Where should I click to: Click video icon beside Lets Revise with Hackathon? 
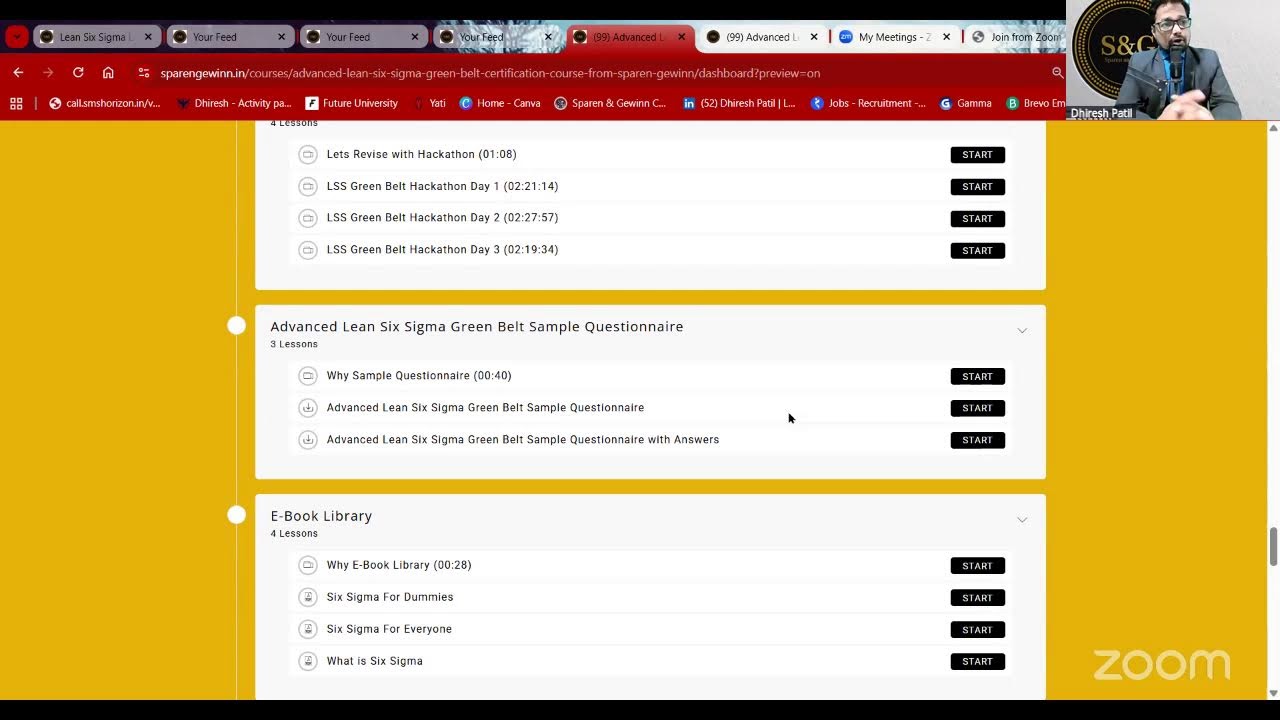[x=308, y=154]
